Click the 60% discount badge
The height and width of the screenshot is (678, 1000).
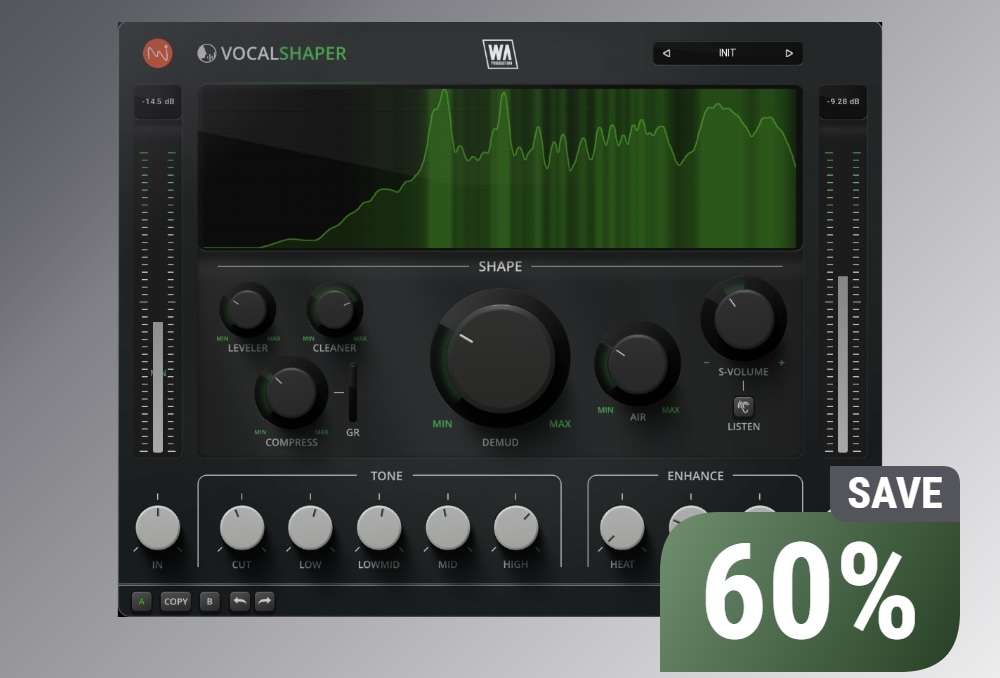810,592
